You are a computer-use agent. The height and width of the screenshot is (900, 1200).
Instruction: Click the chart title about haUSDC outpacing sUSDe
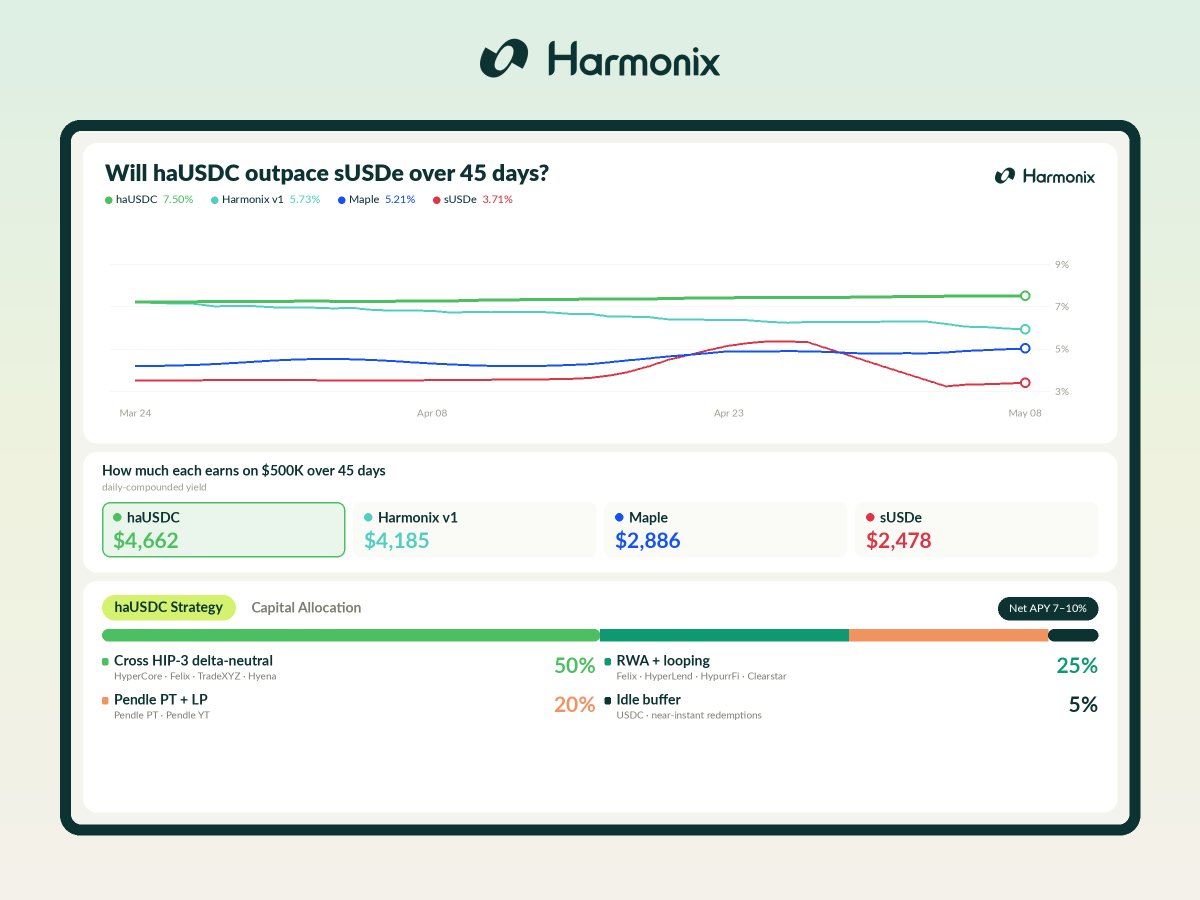327,173
